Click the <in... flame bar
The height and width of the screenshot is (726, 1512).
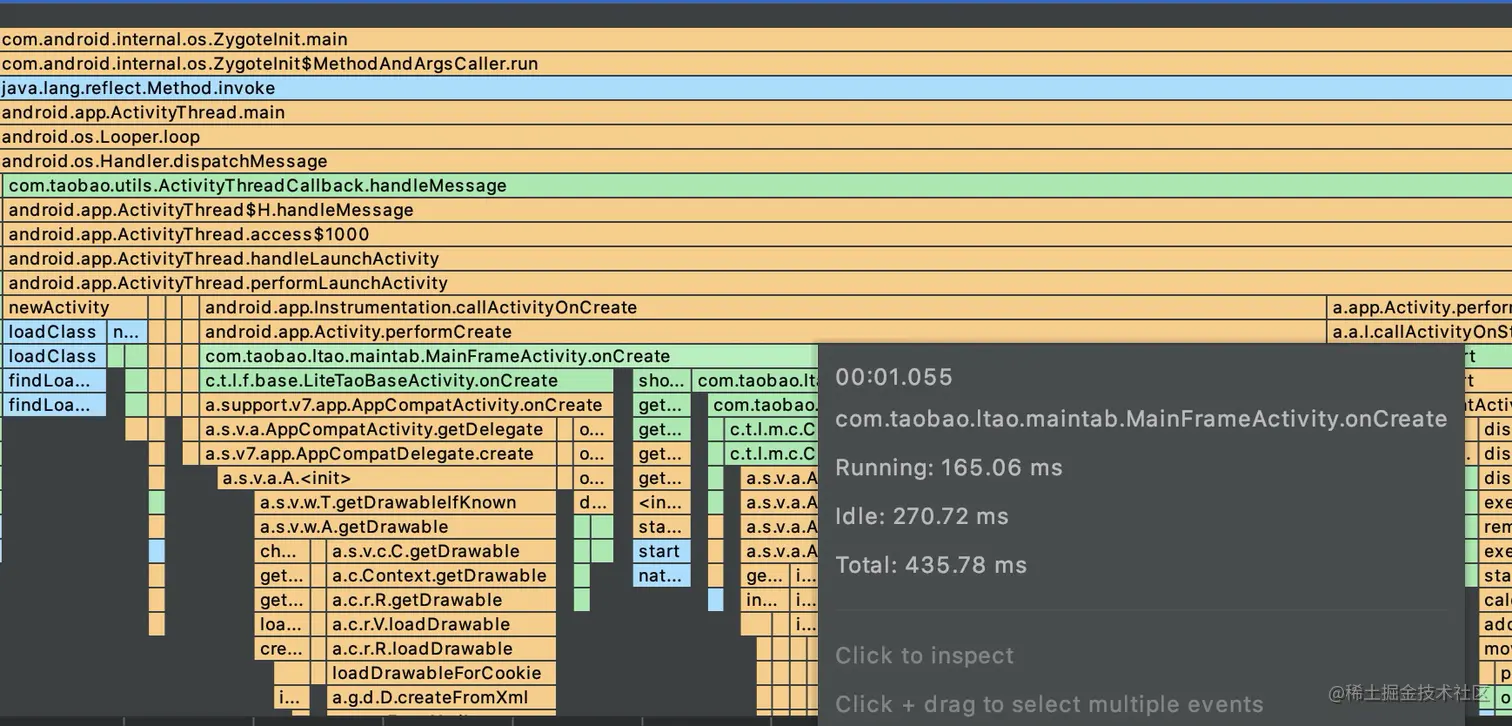pos(662,502)
